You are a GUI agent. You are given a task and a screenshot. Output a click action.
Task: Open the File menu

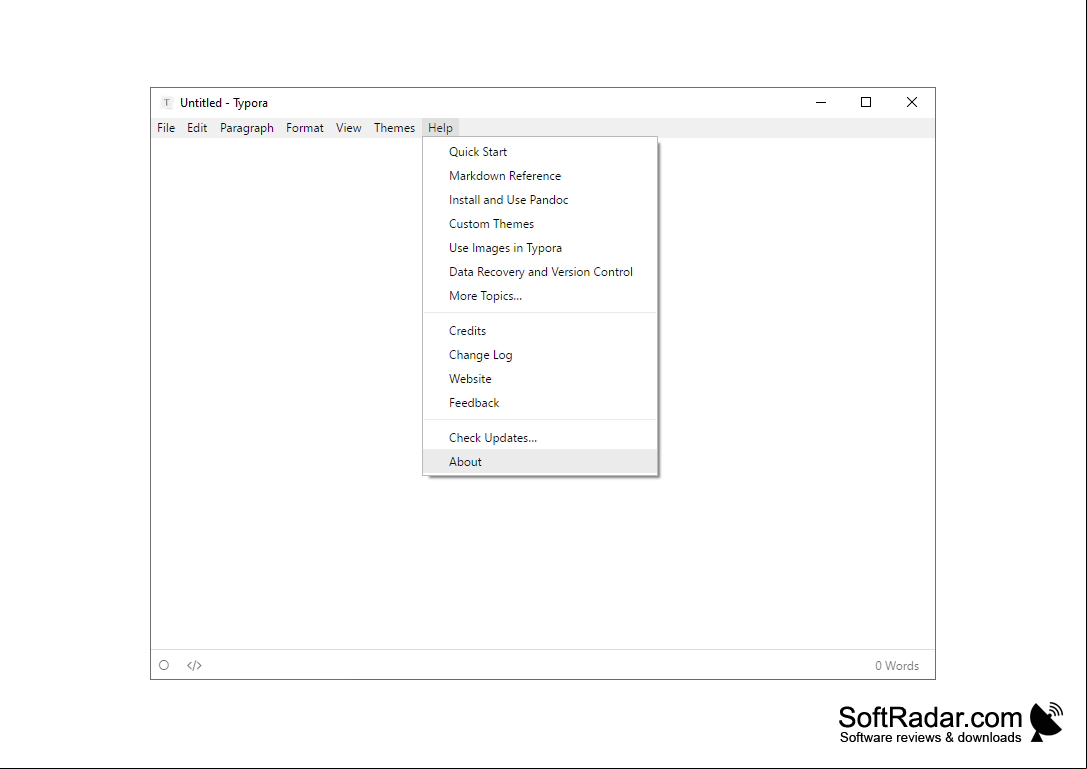pos(166,128)
